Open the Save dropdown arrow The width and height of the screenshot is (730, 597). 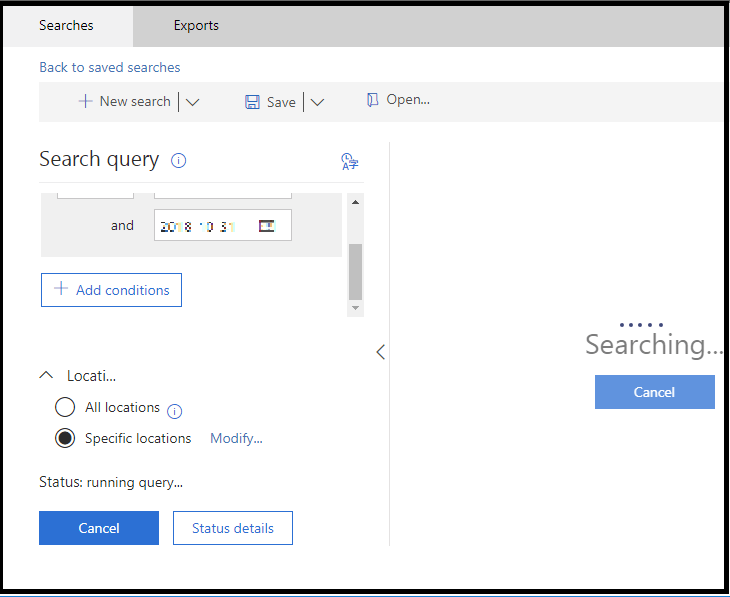point(317,102)
